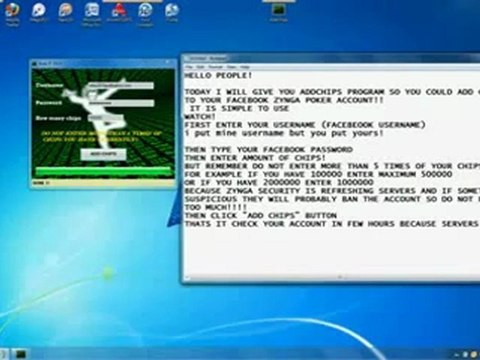Click the line IT IS SIMPLE TO USE

click(x=239, y=108)
